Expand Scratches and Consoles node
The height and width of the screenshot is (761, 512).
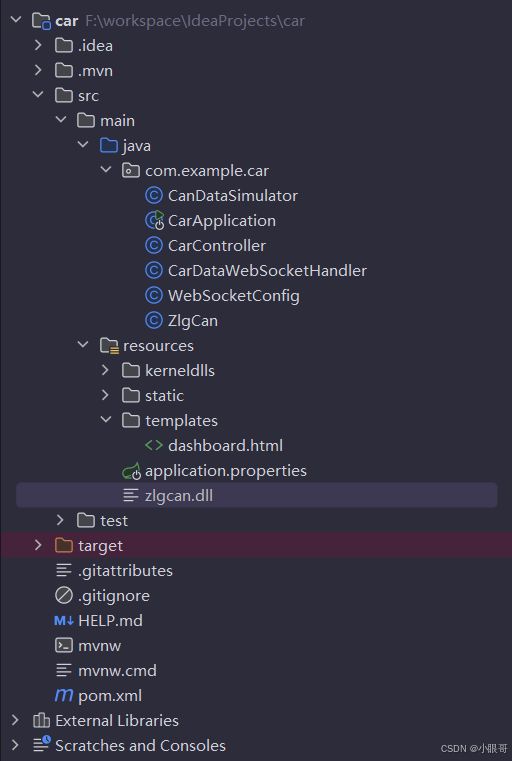coord(16,745)
